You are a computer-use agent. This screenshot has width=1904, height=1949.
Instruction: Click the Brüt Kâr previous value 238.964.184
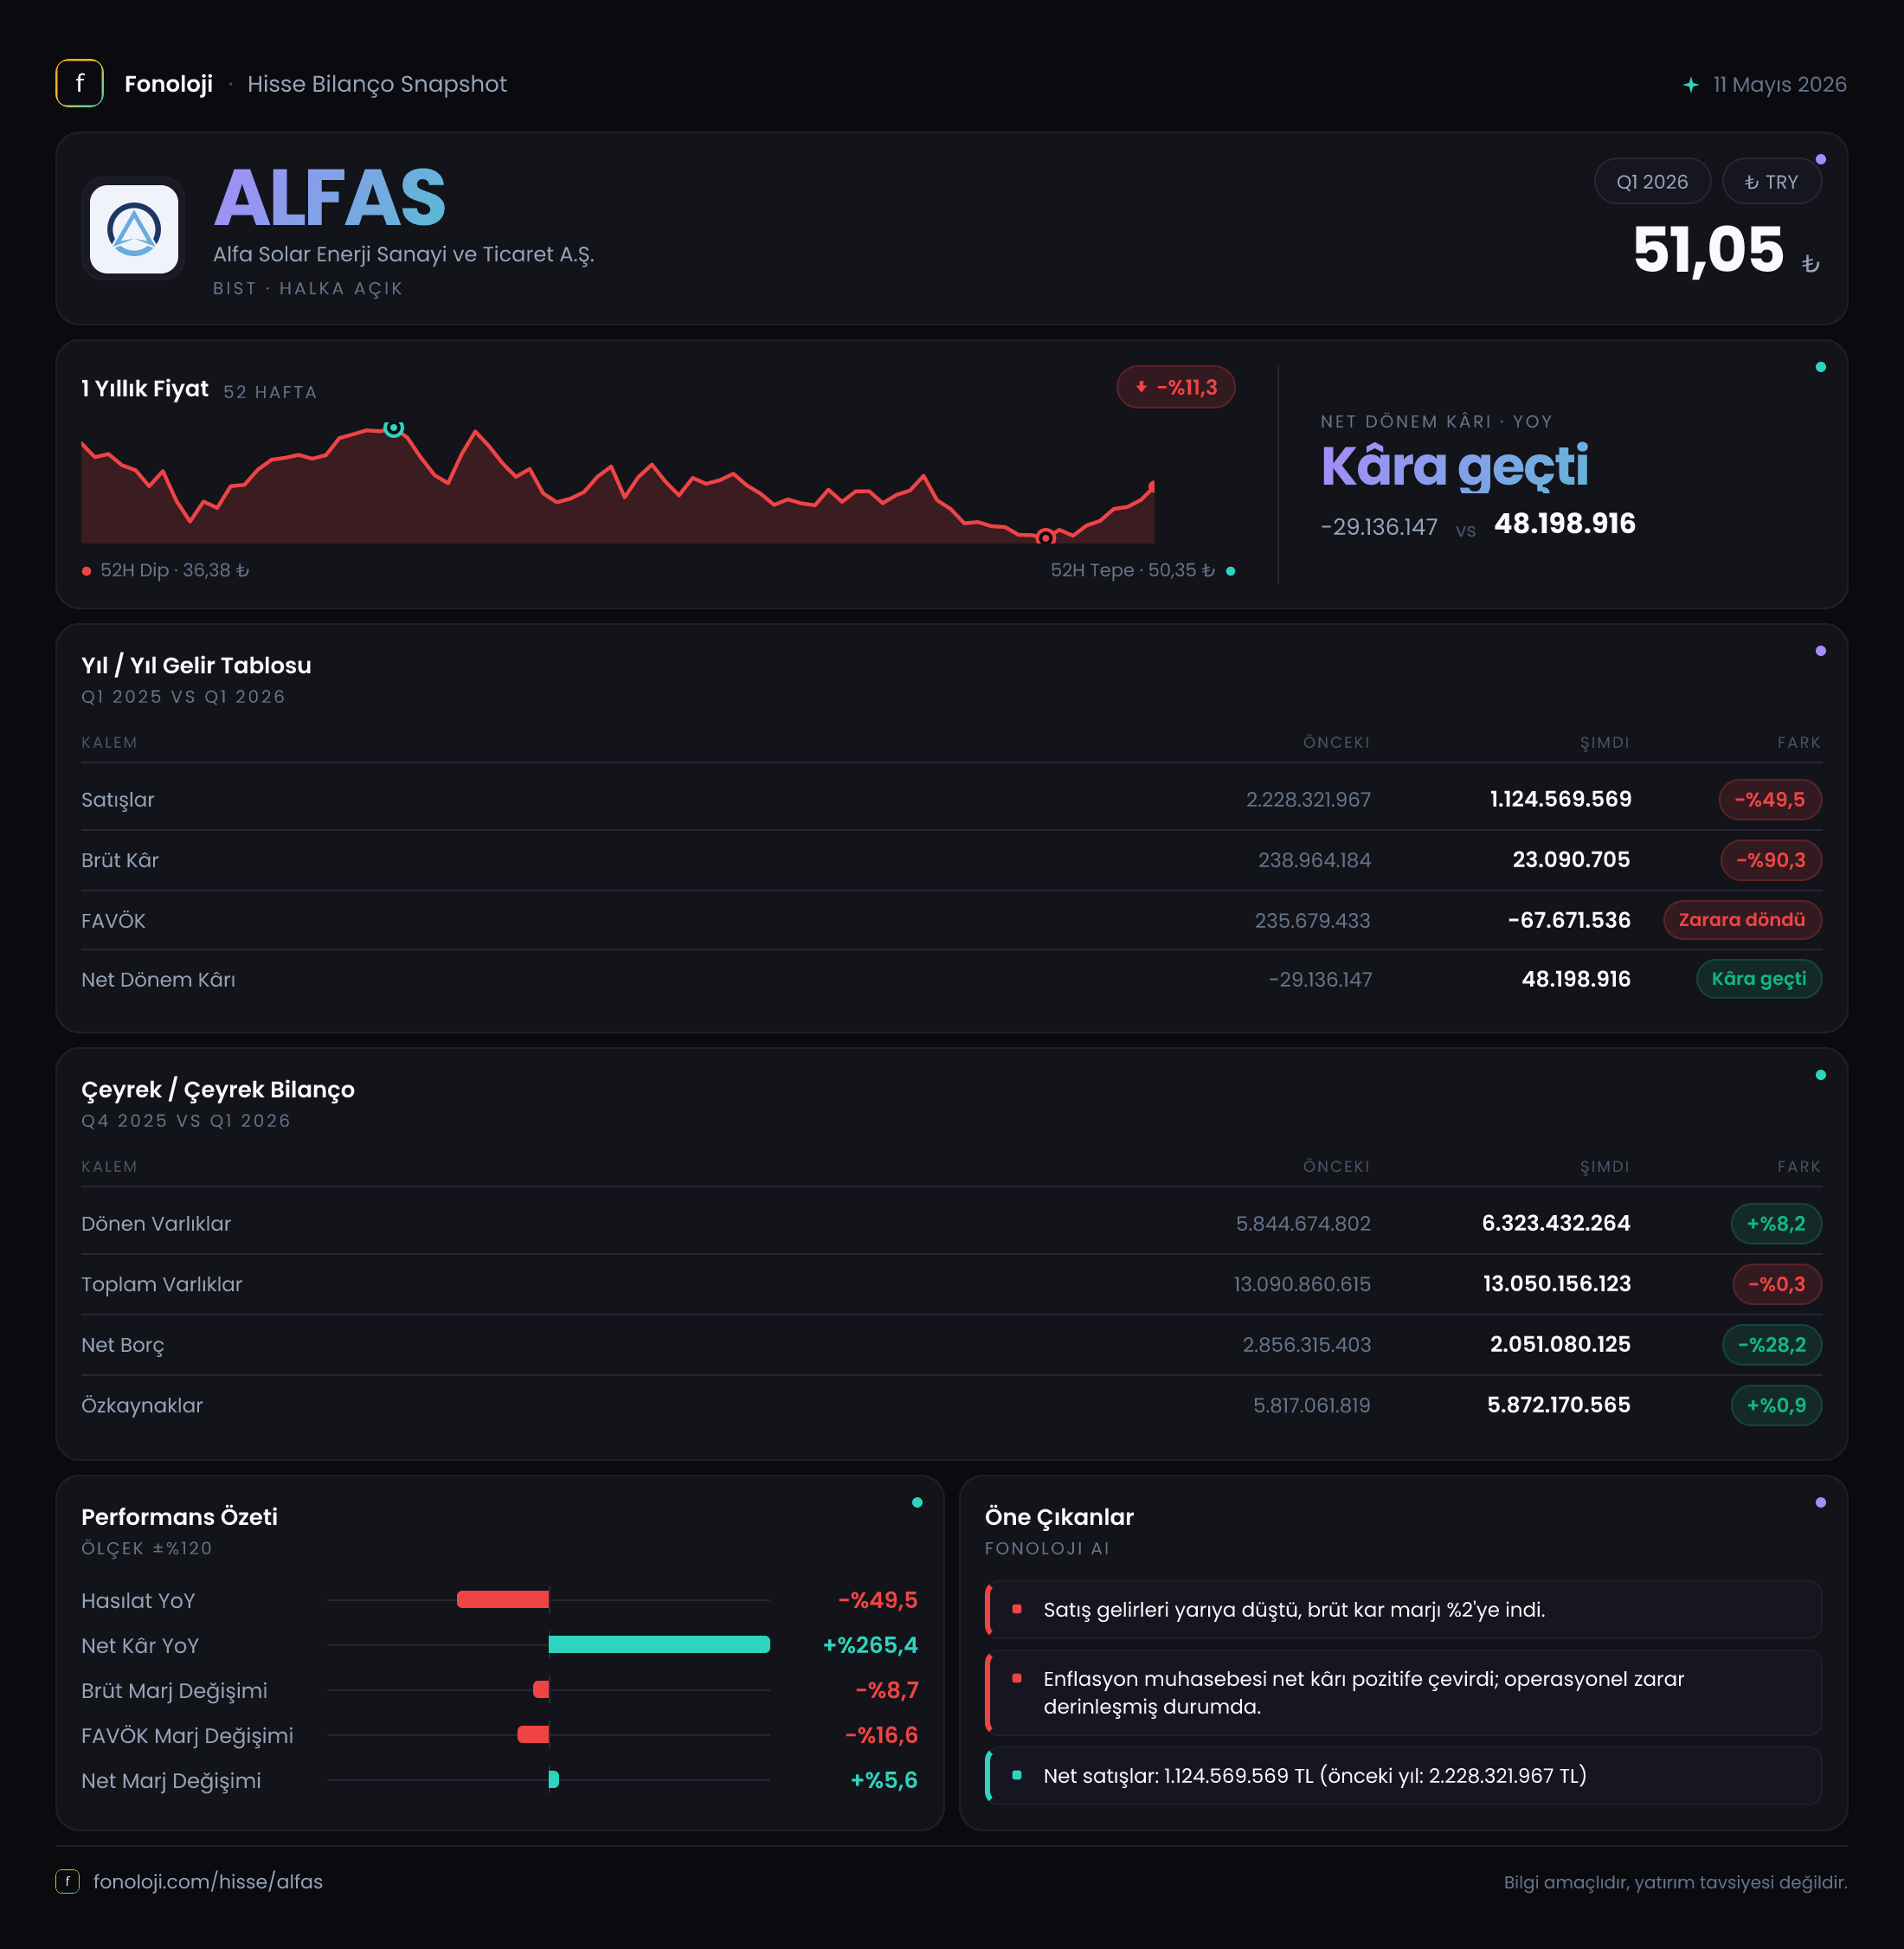tap(1314, 860)
